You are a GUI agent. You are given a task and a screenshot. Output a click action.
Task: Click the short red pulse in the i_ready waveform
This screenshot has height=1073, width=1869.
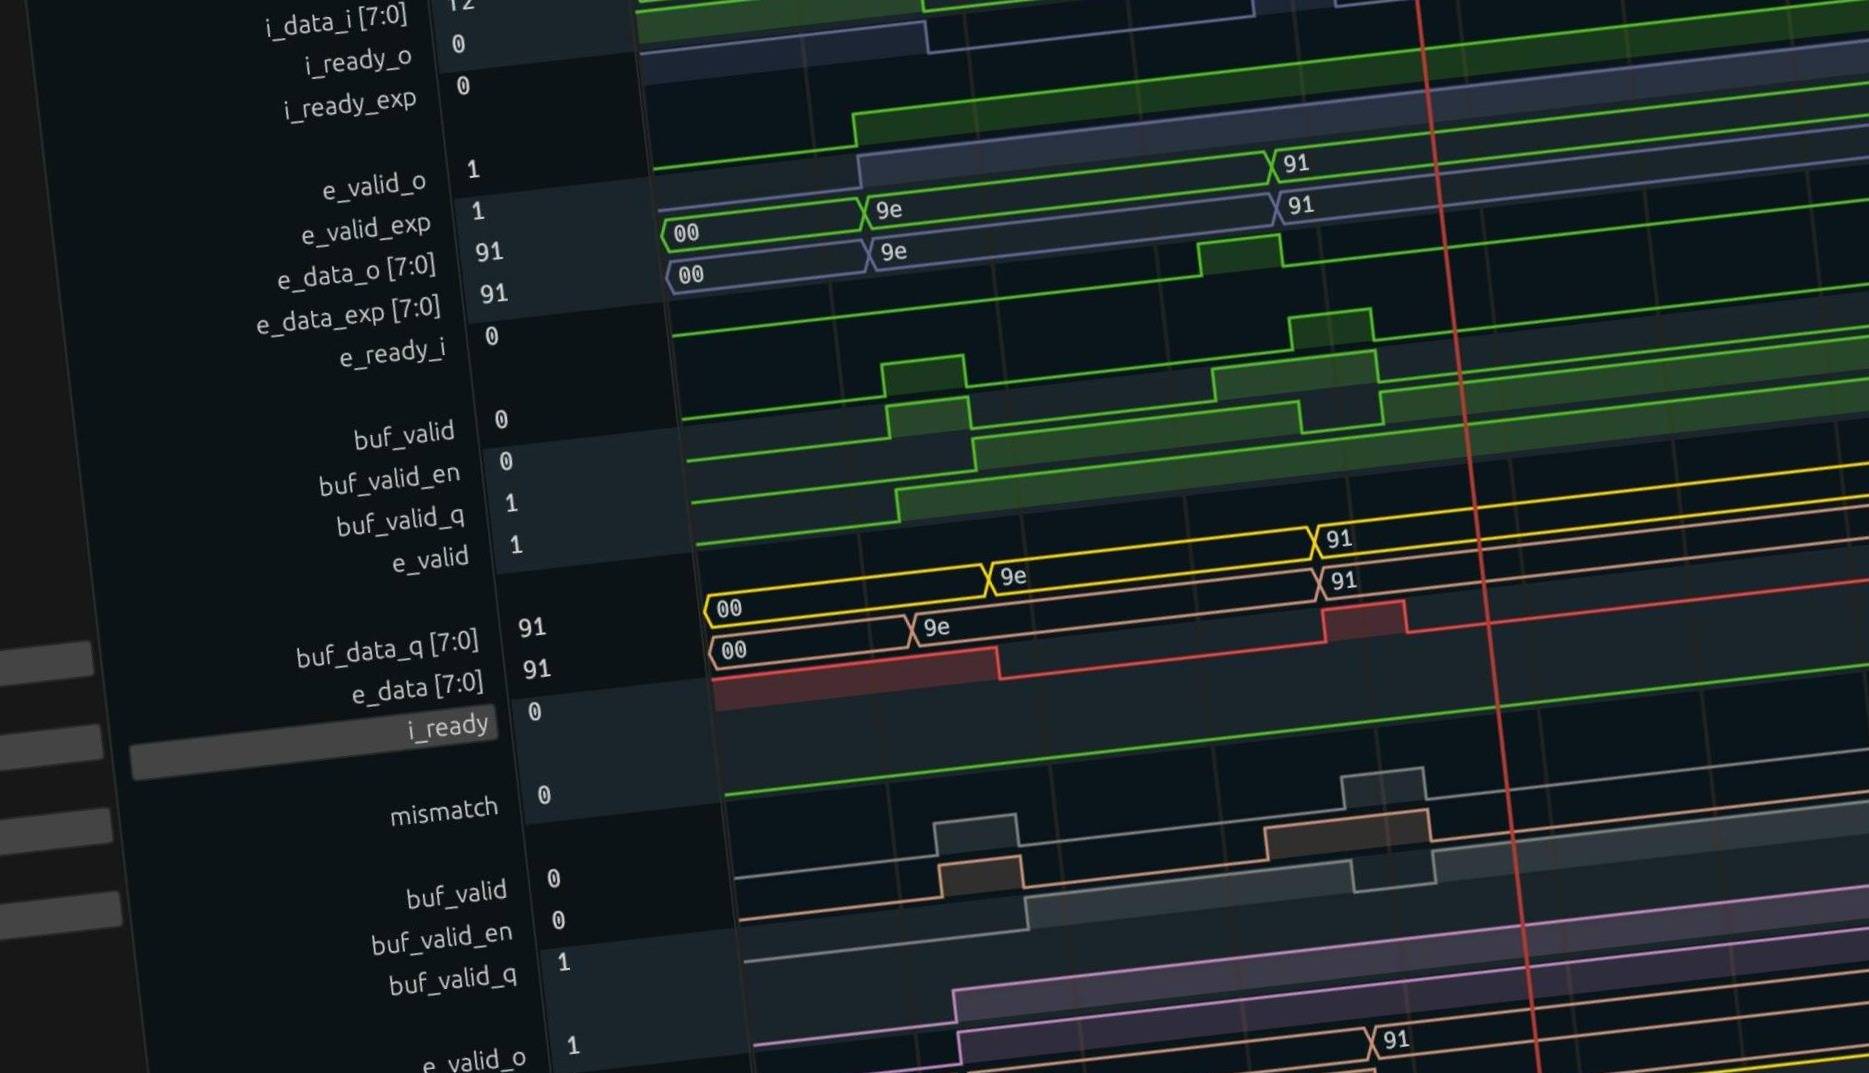pos(1364,620)
